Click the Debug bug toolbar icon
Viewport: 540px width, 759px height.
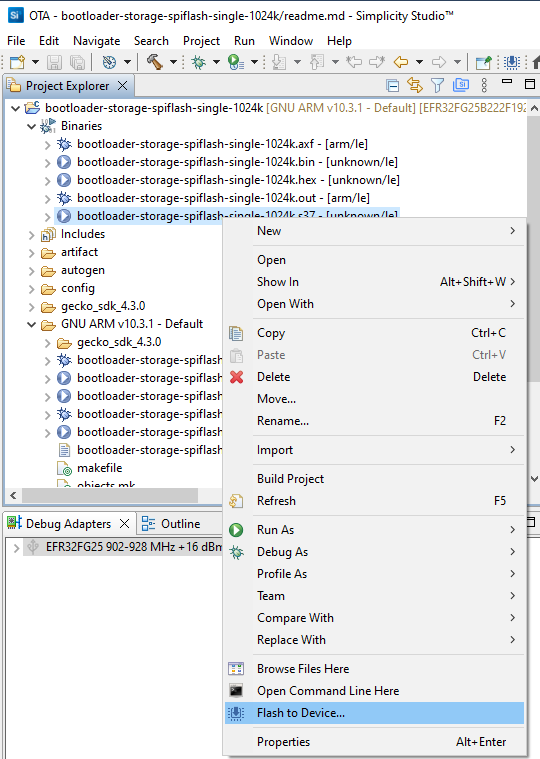tap(198, 62)
